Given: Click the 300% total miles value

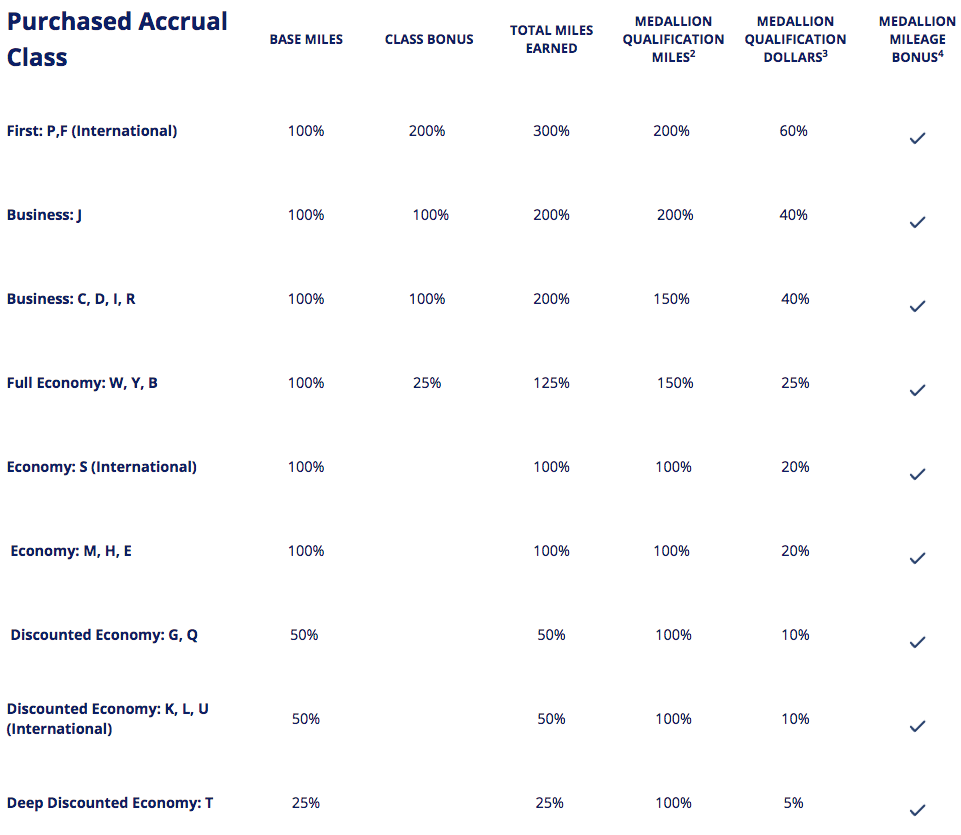Looking at the screenshot, I should click(x=551, y=131).
